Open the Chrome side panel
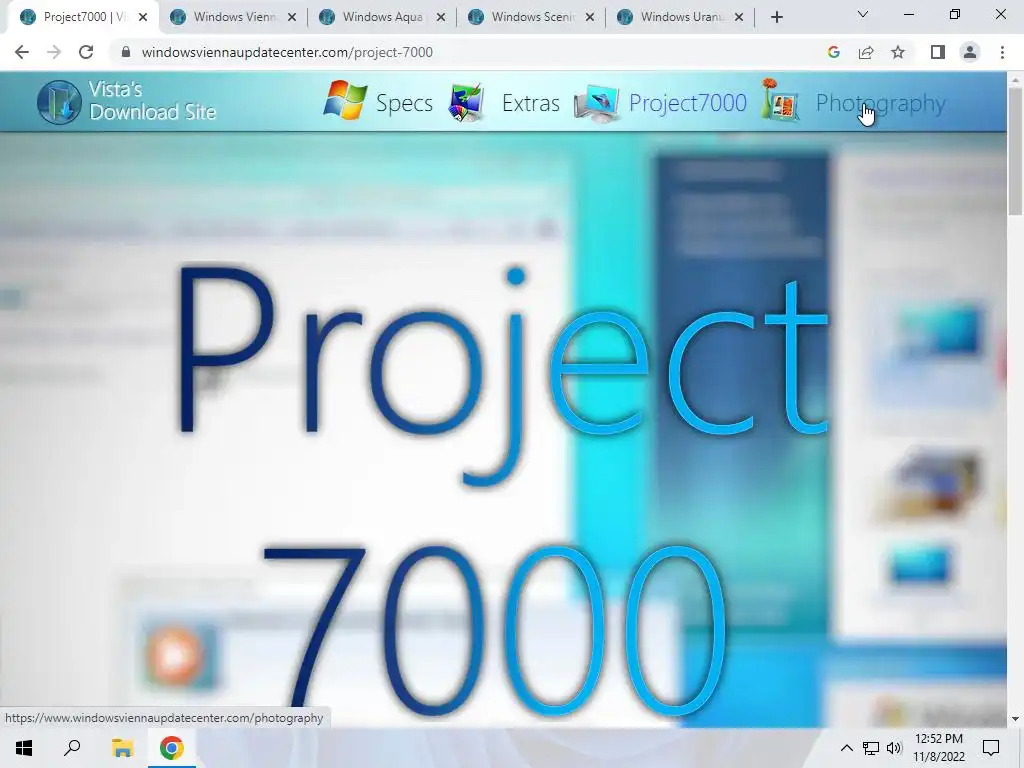This screenshot has height=768, width=1024. point(938,52)
